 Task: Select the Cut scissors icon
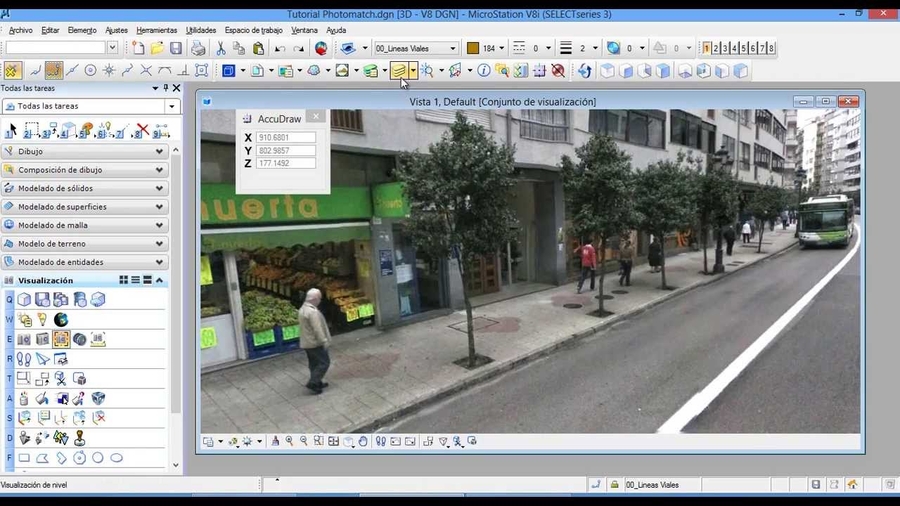pos(221,48)
